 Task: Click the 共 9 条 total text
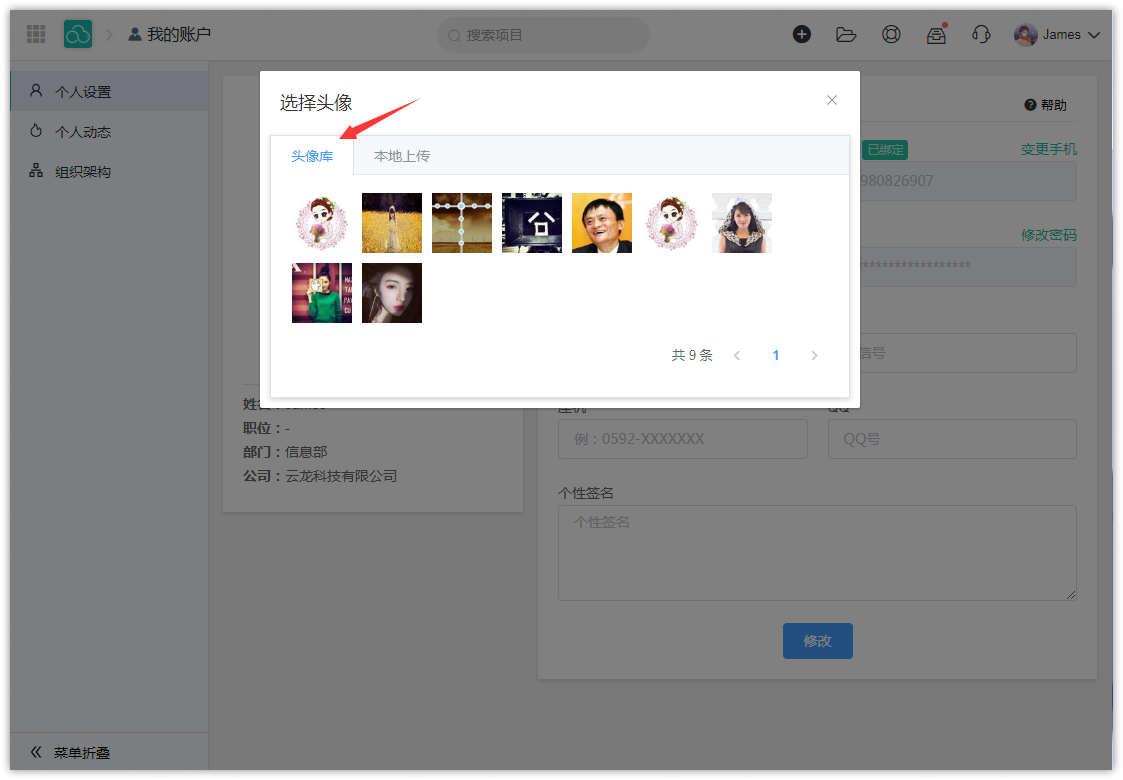tap(692, 355)
